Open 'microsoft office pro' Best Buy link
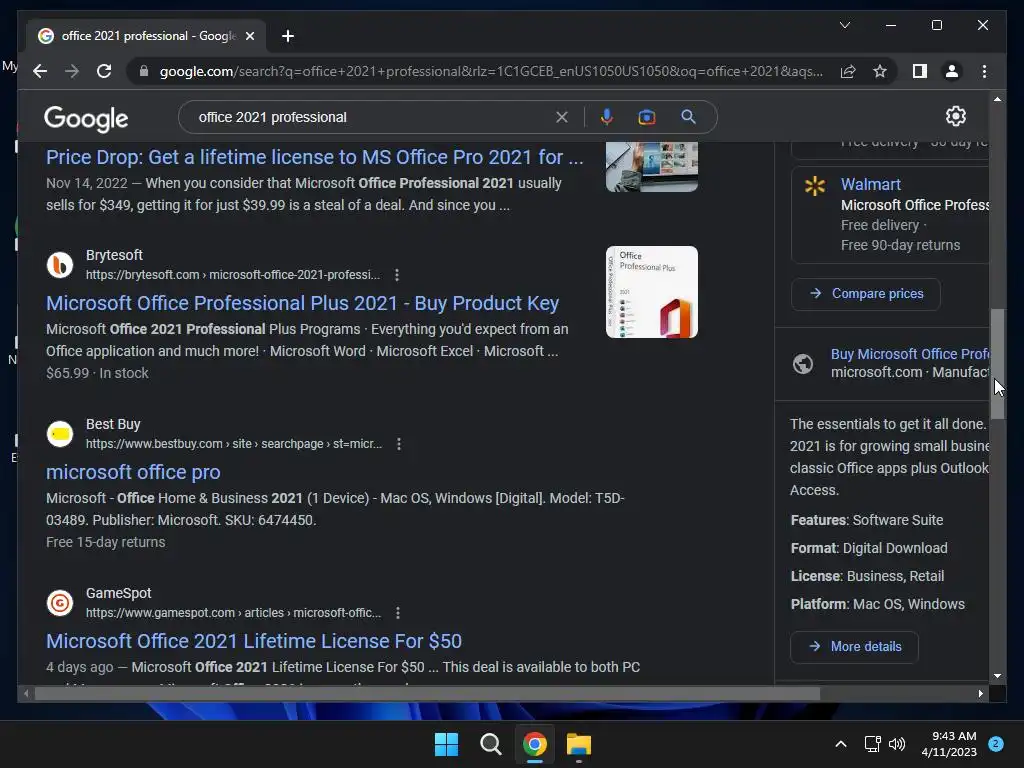Screen dimensions: 1024x768 (133, 472)
